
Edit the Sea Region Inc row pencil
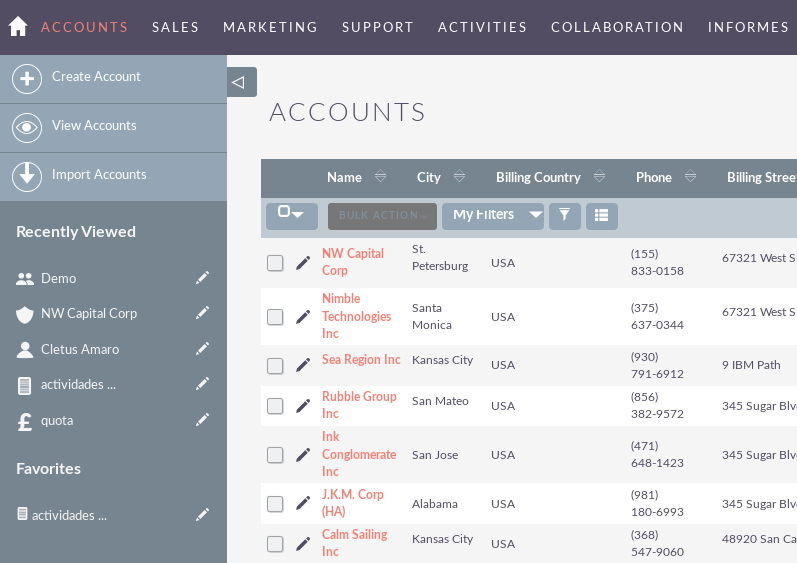click(x=303, y=365)
